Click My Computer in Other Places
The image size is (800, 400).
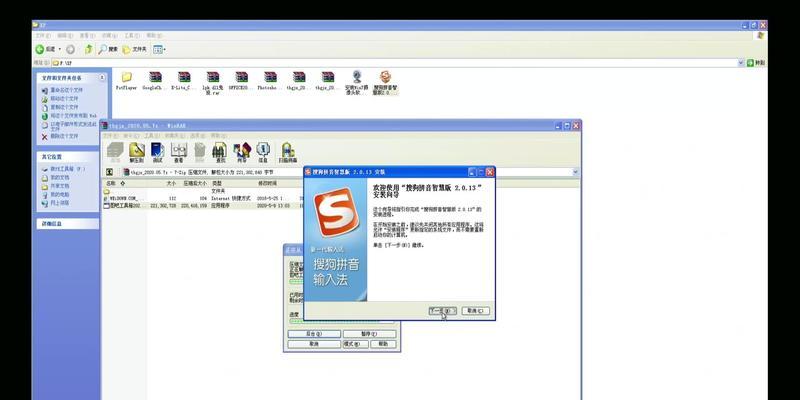[56, 194]
